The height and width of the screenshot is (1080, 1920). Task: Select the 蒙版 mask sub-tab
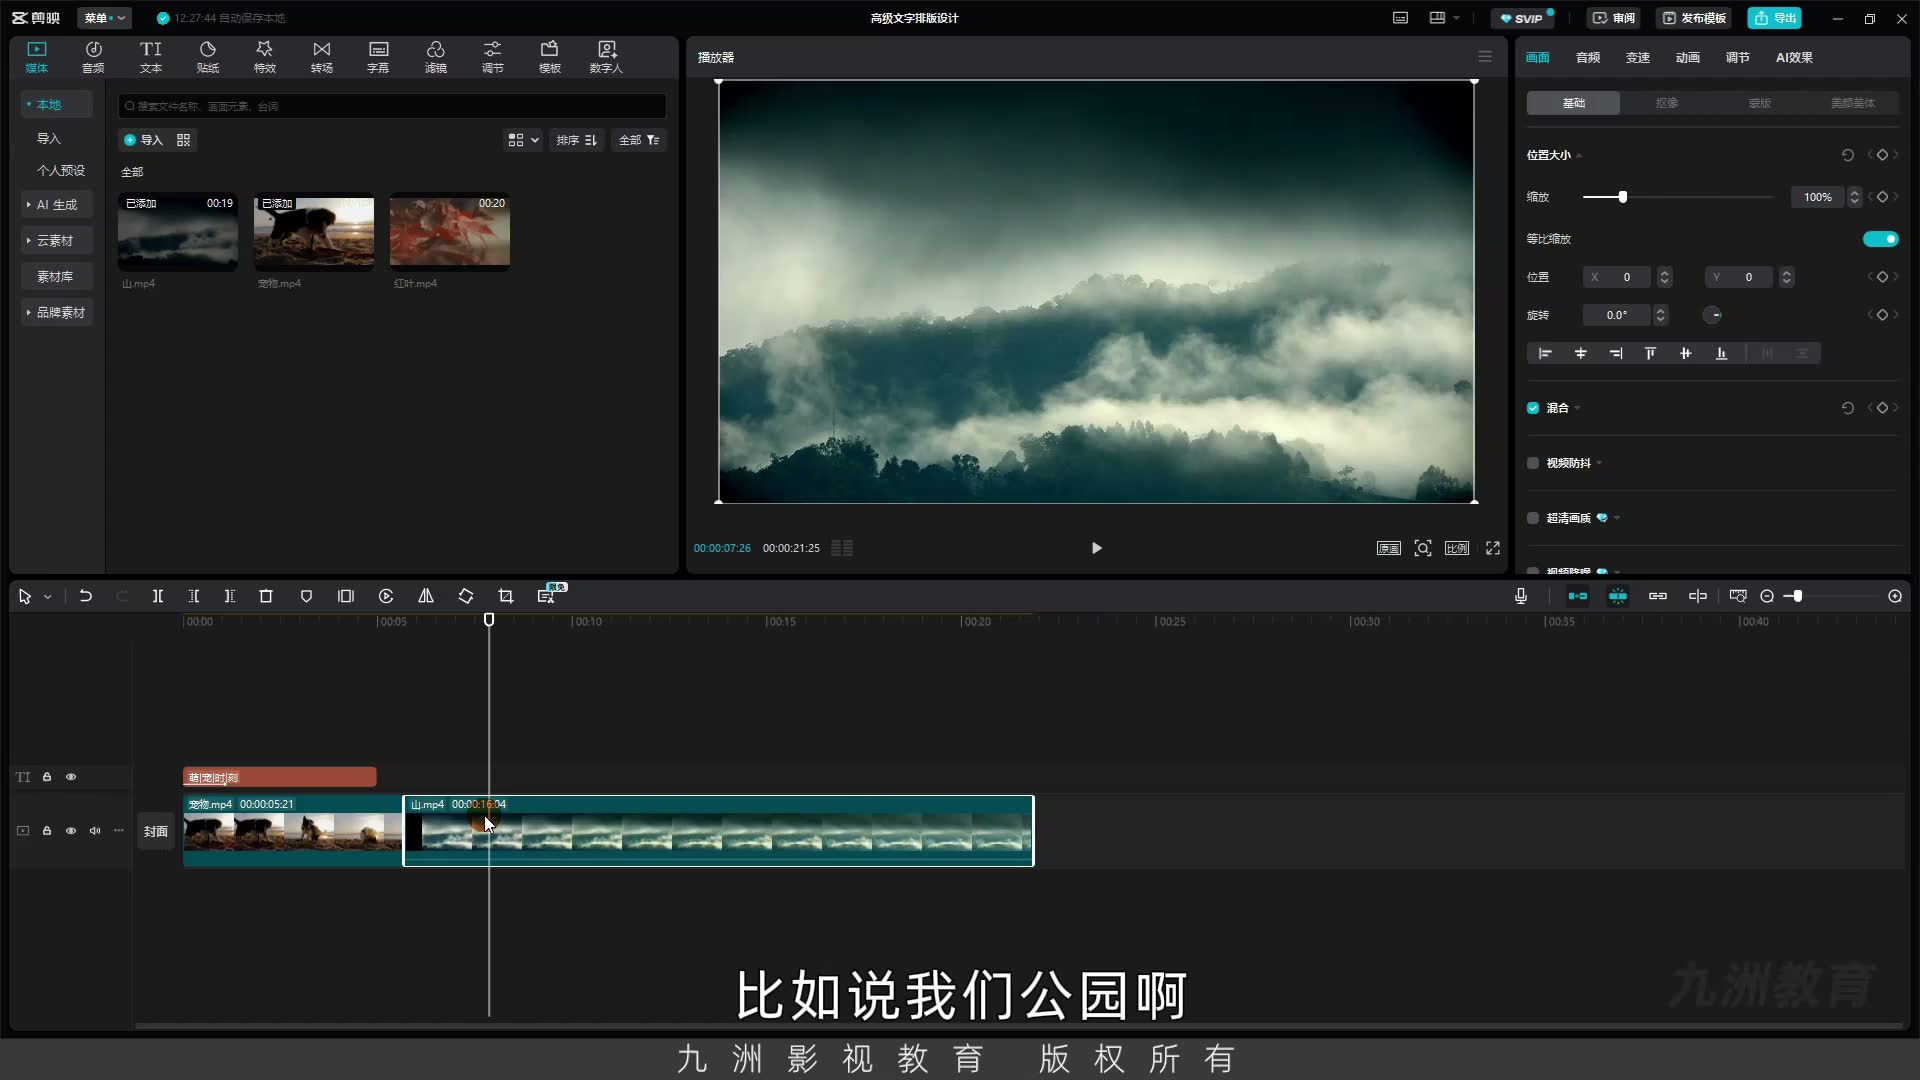tap(1759, 103)
